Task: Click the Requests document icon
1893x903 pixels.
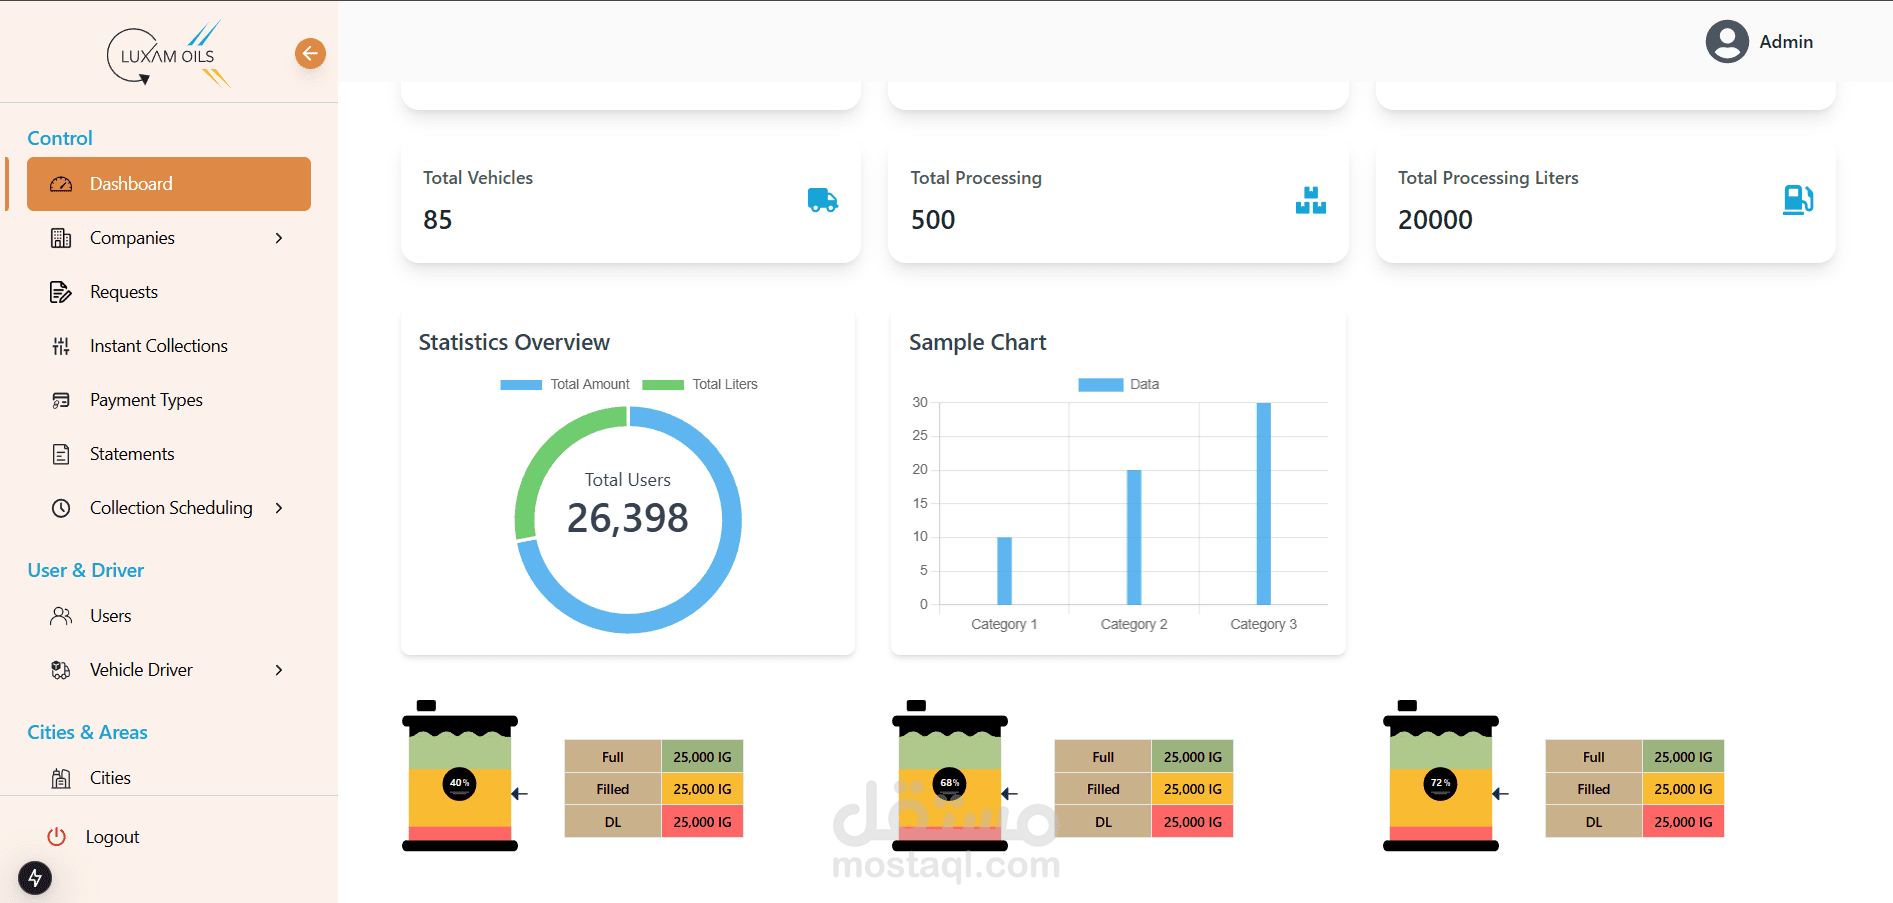Action: (x=61, y=292)
